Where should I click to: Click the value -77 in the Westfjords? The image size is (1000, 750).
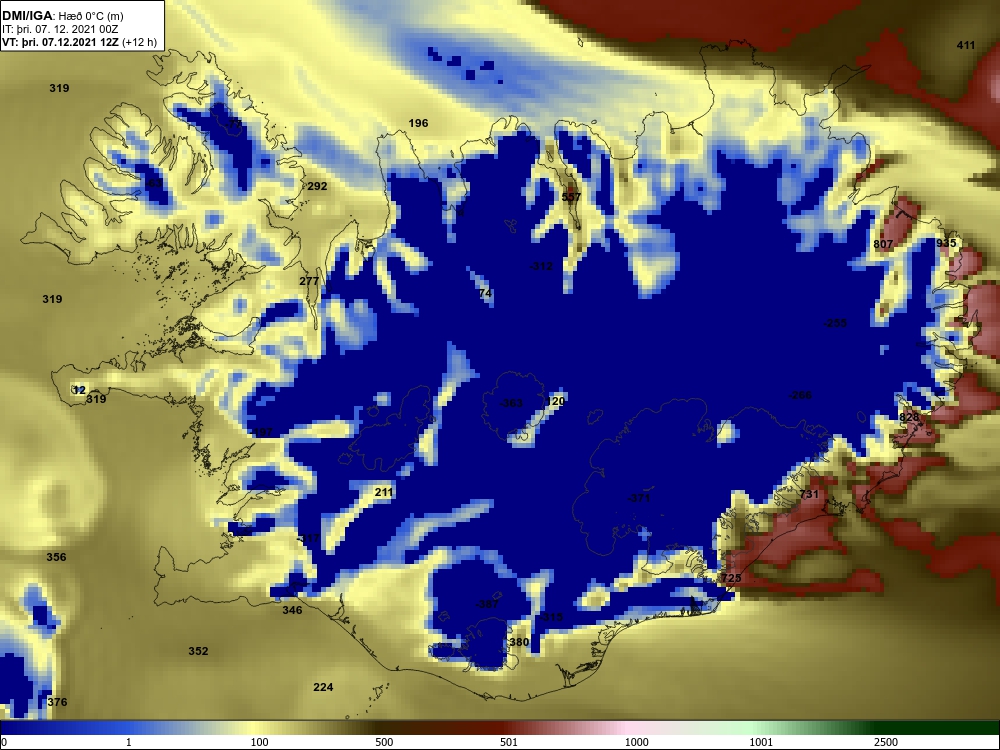[x=234, y=124]
